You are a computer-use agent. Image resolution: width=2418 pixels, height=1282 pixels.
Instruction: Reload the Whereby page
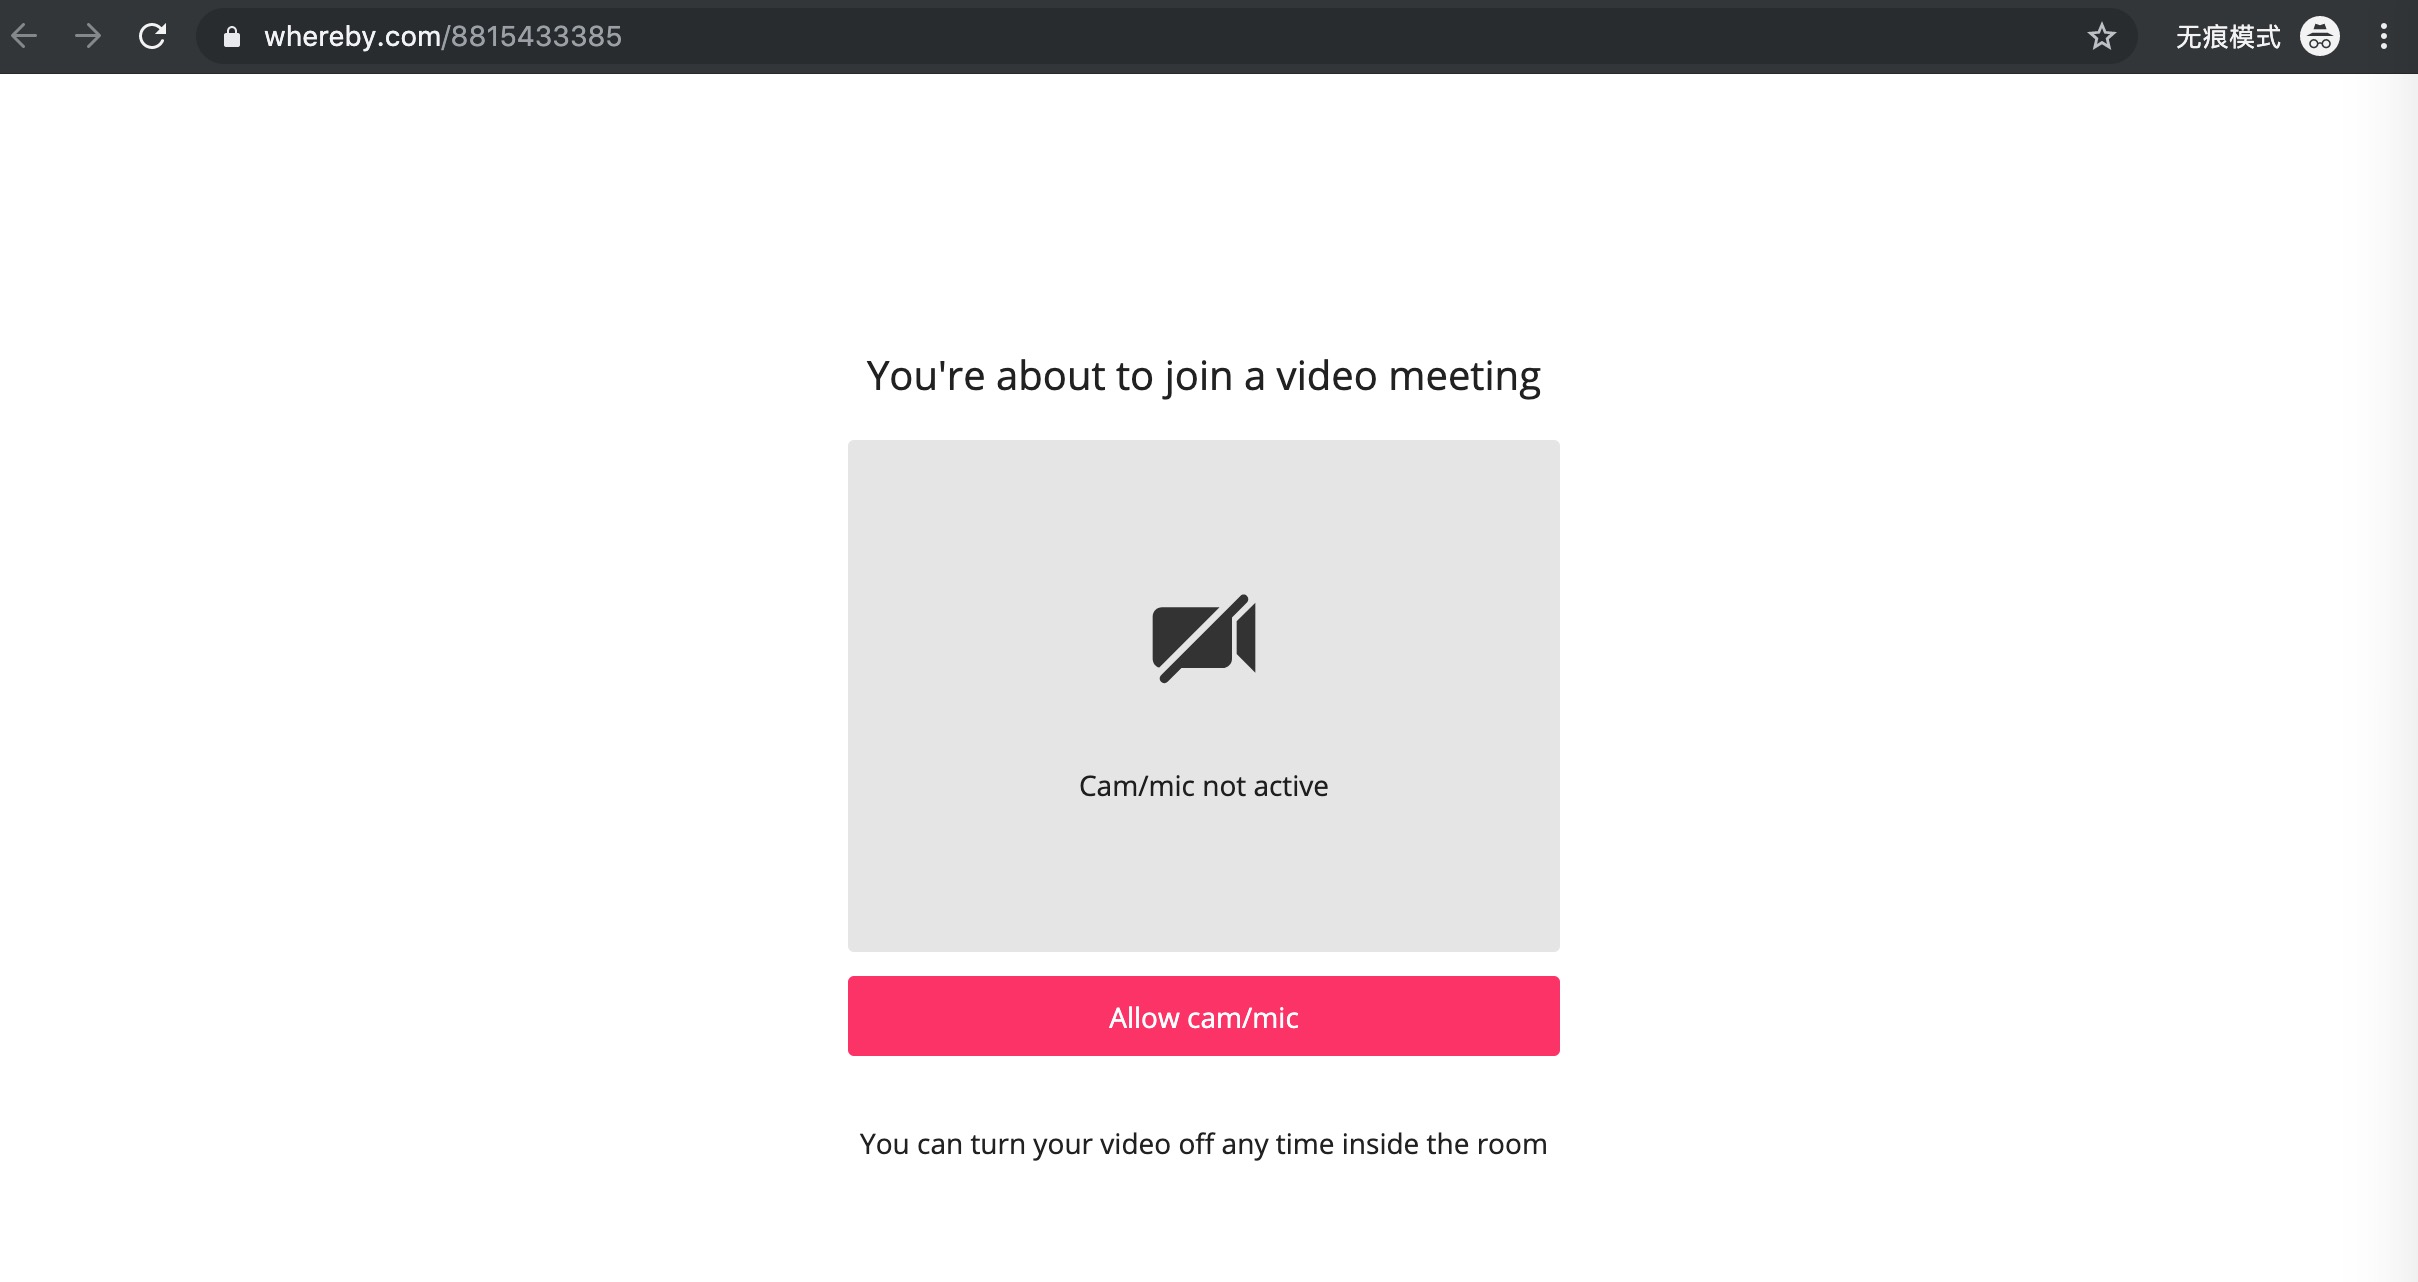pyautogui.click(x=152, y=37)
